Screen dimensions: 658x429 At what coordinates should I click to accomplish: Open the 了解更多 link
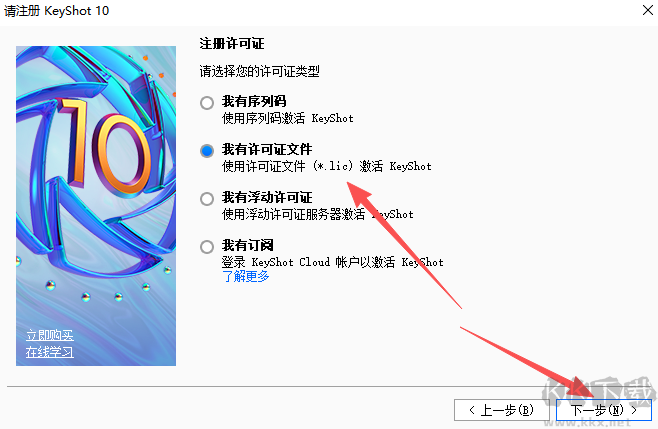pos(245,276)
